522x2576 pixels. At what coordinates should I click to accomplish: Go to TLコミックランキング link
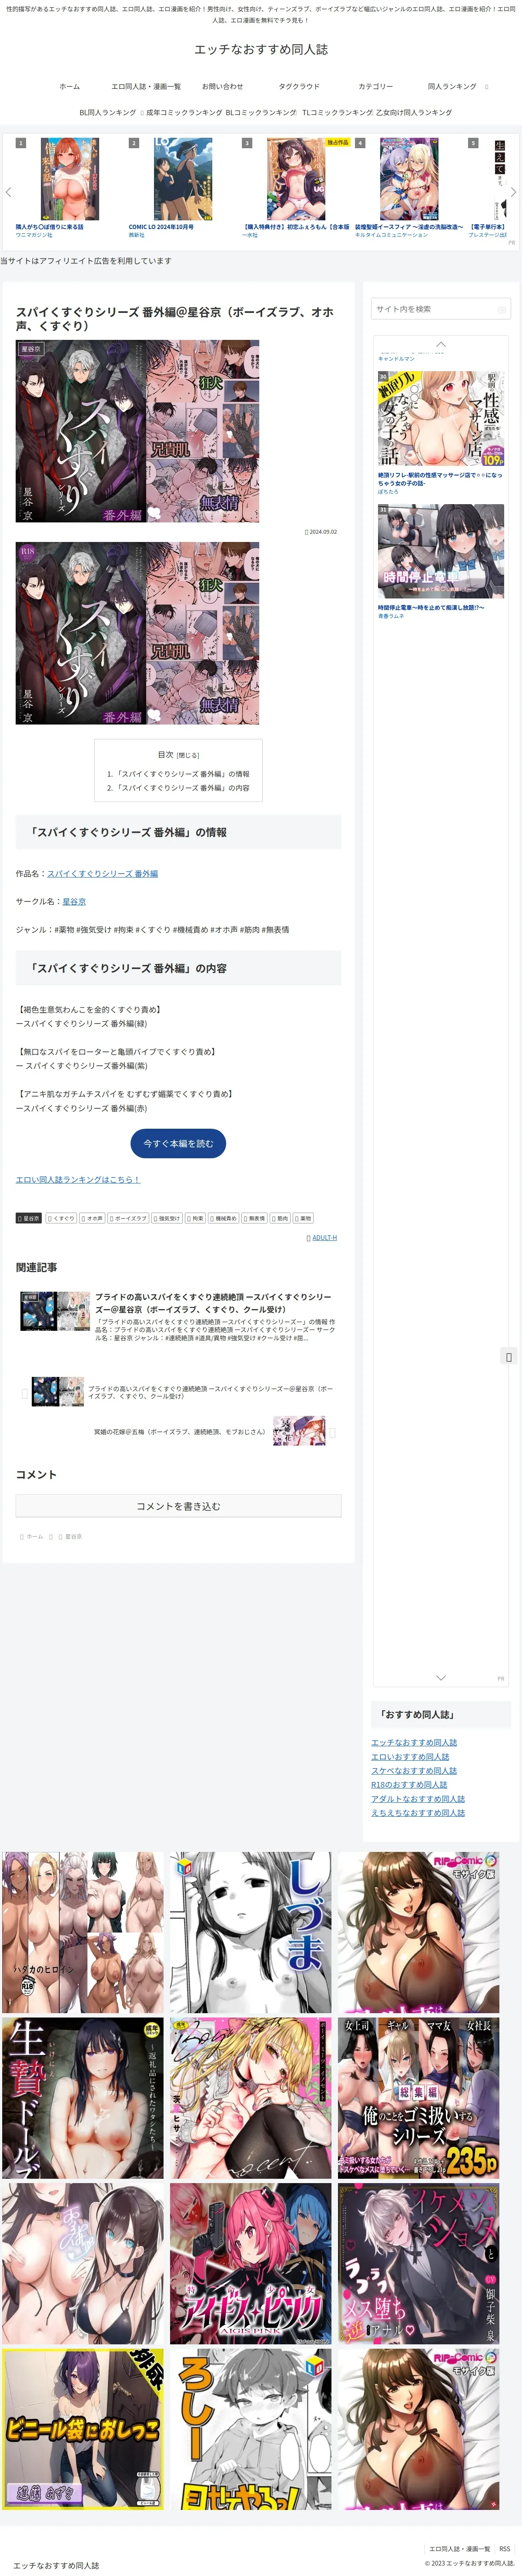tap(337, 112)
